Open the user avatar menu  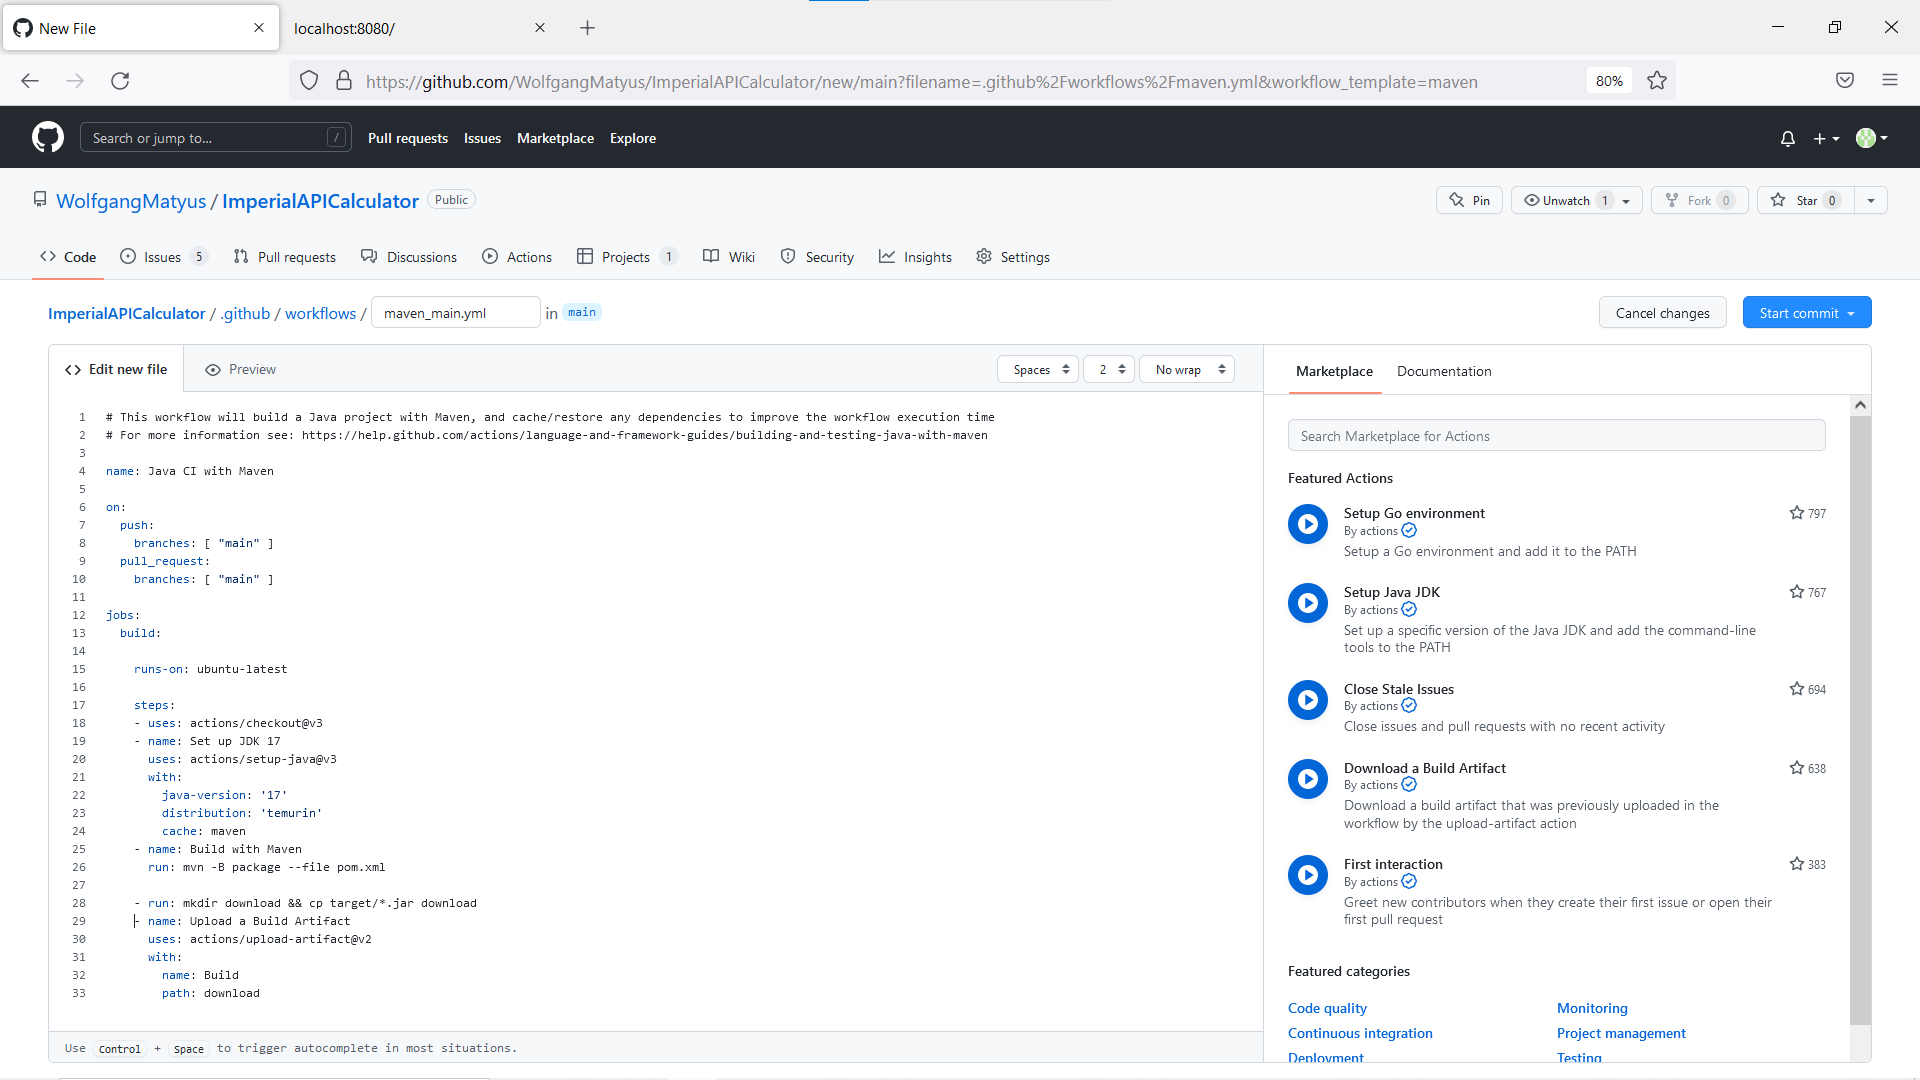click(1871, 138)
